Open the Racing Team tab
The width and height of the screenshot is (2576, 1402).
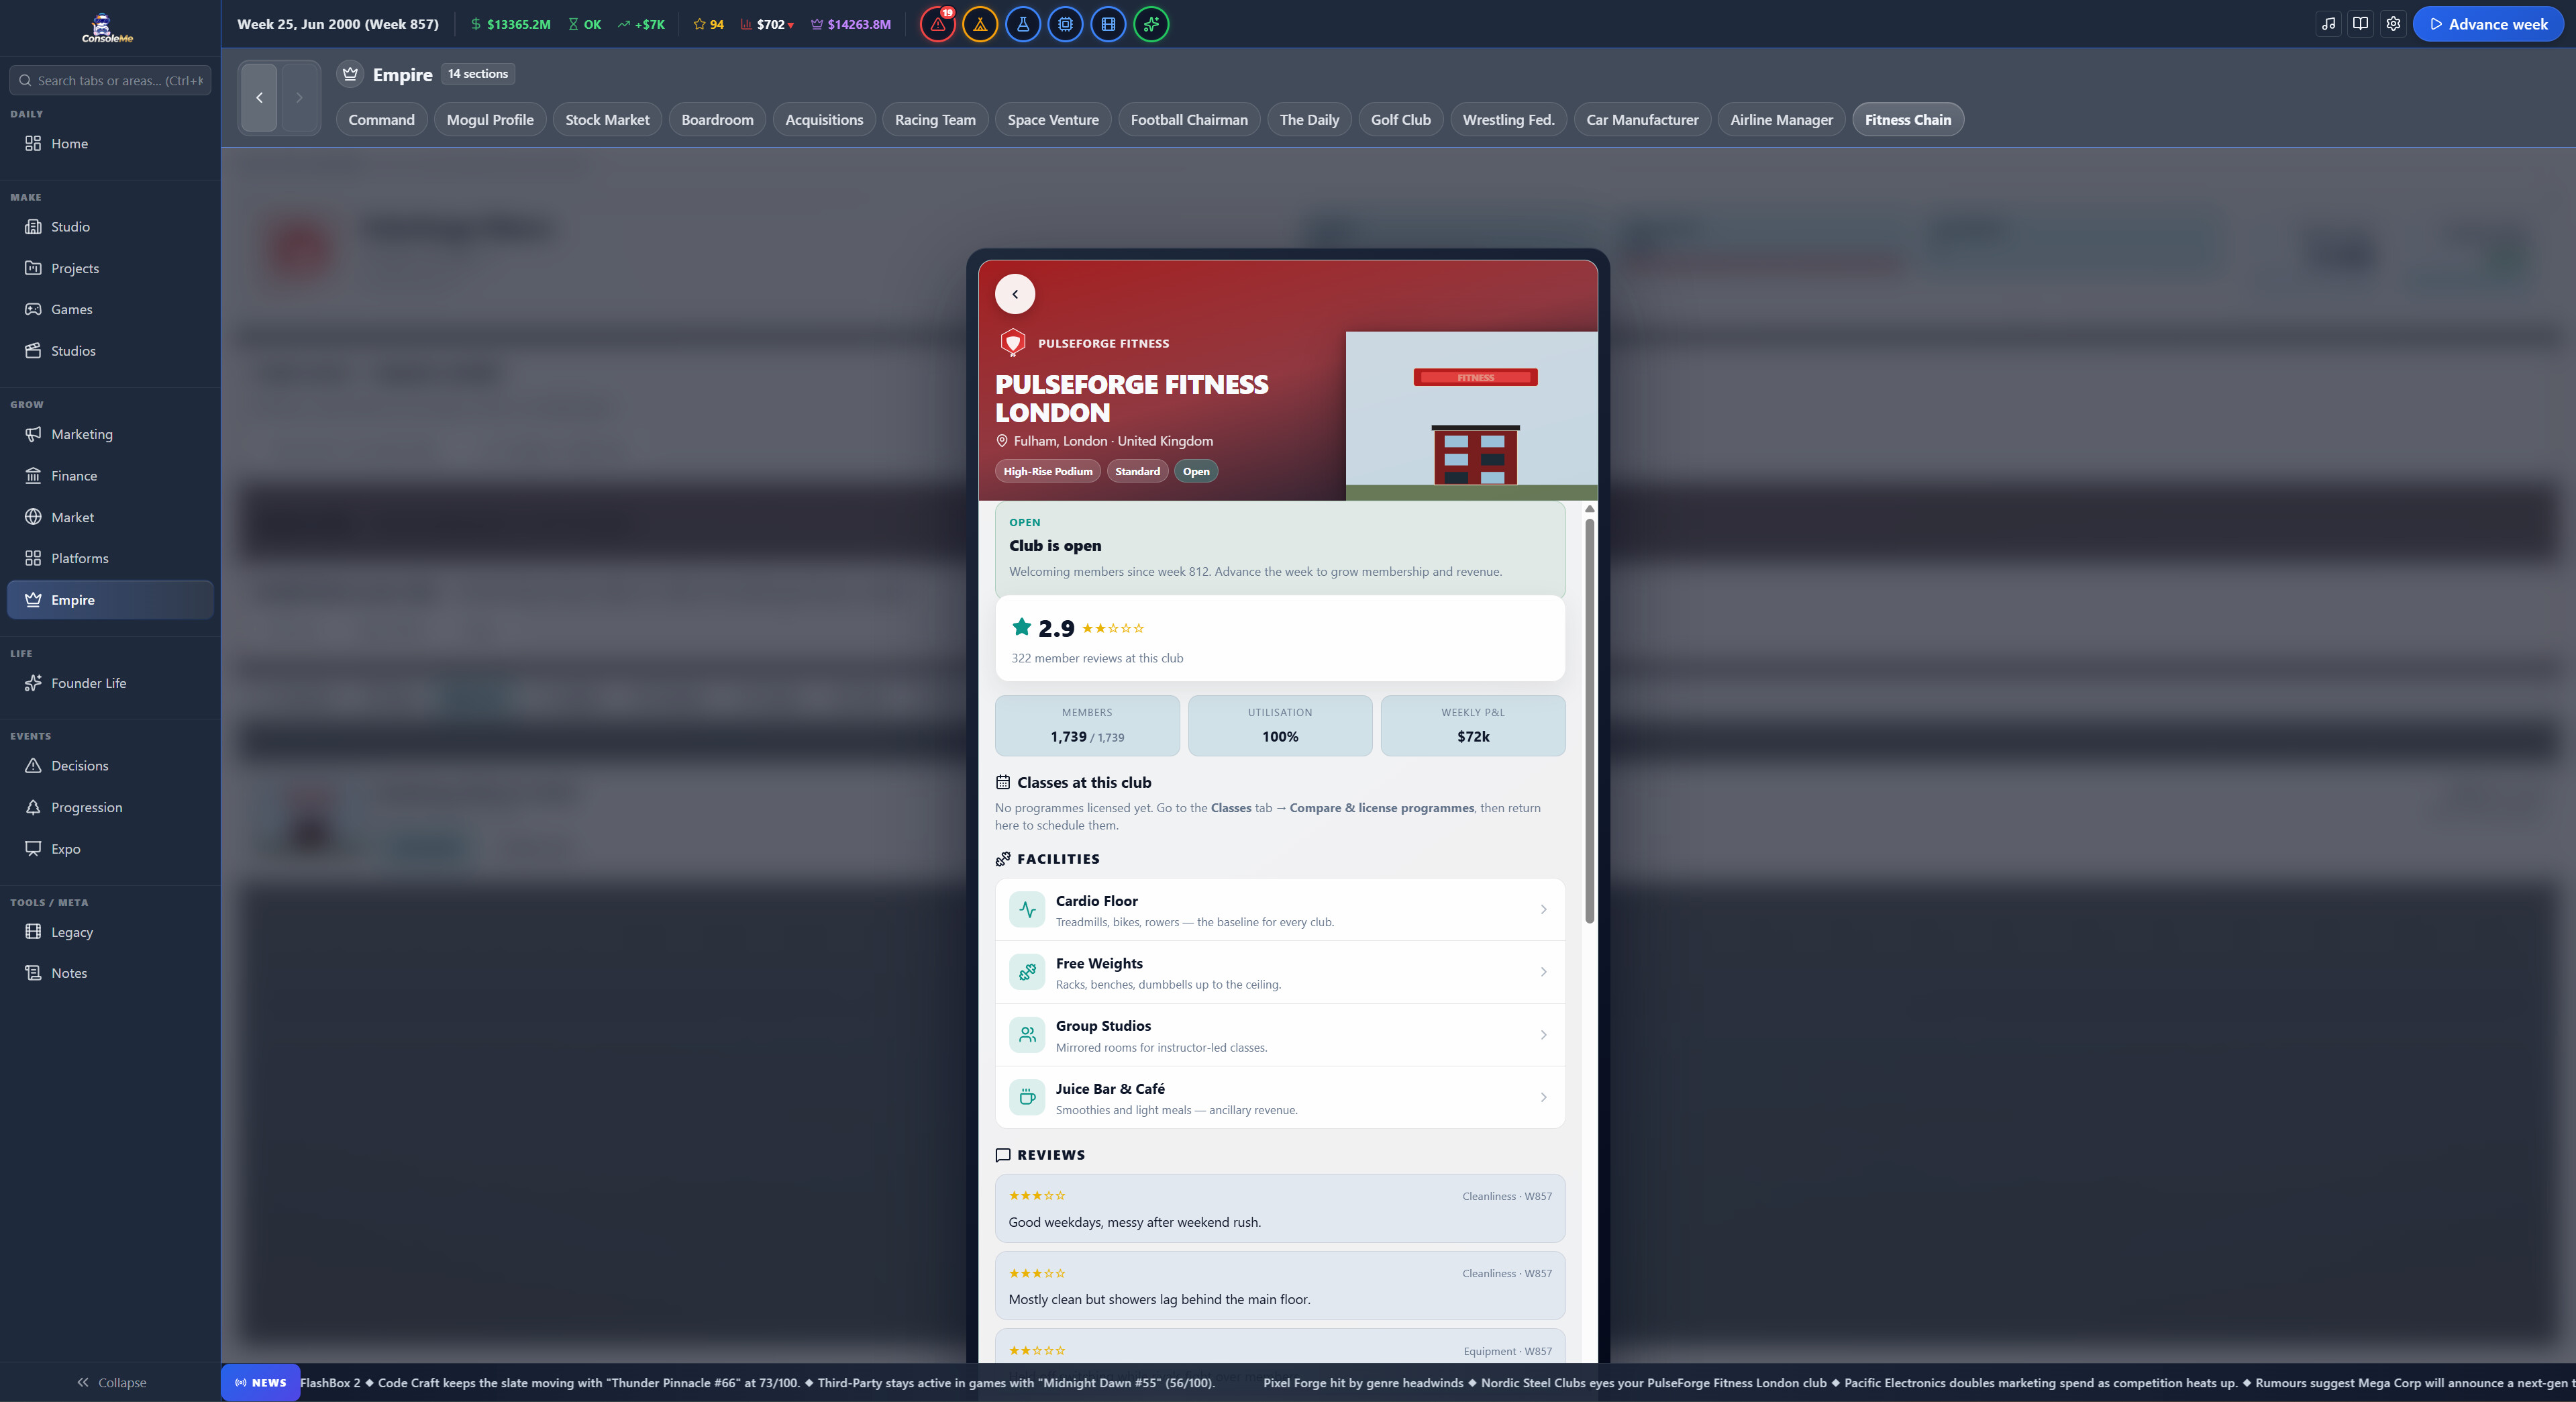click(x=935, y=120)
